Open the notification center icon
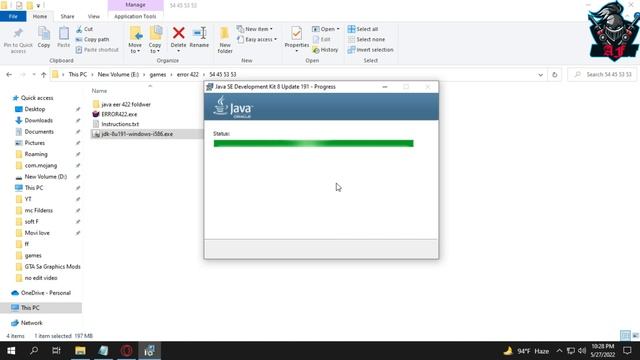 point(627,351)
